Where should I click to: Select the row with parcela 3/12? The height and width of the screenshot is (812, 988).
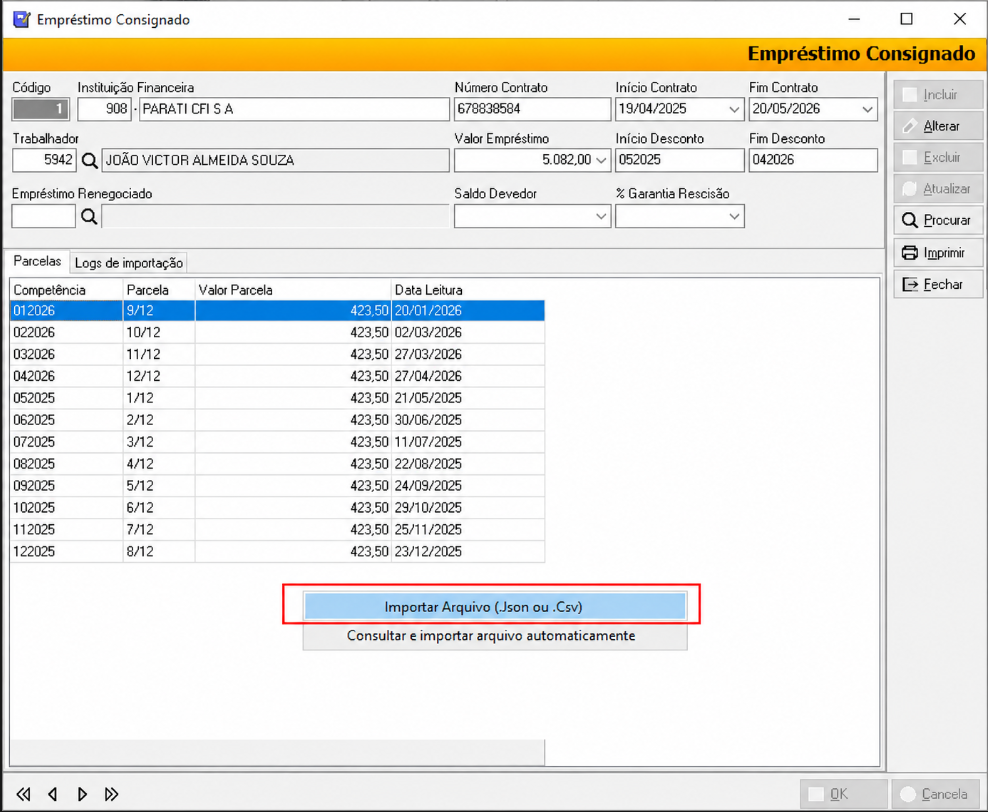[x=277, y=442]
